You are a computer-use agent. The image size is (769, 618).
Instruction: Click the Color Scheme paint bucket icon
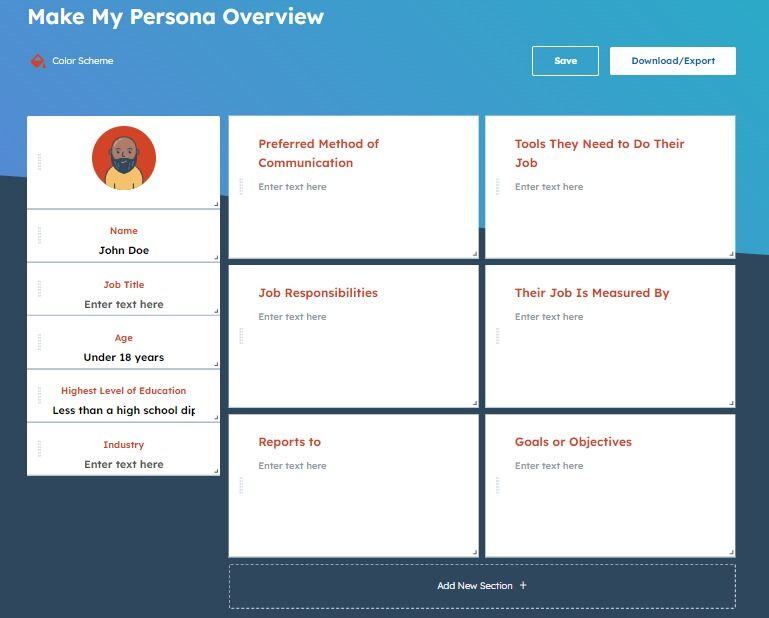tap(38, 61)
